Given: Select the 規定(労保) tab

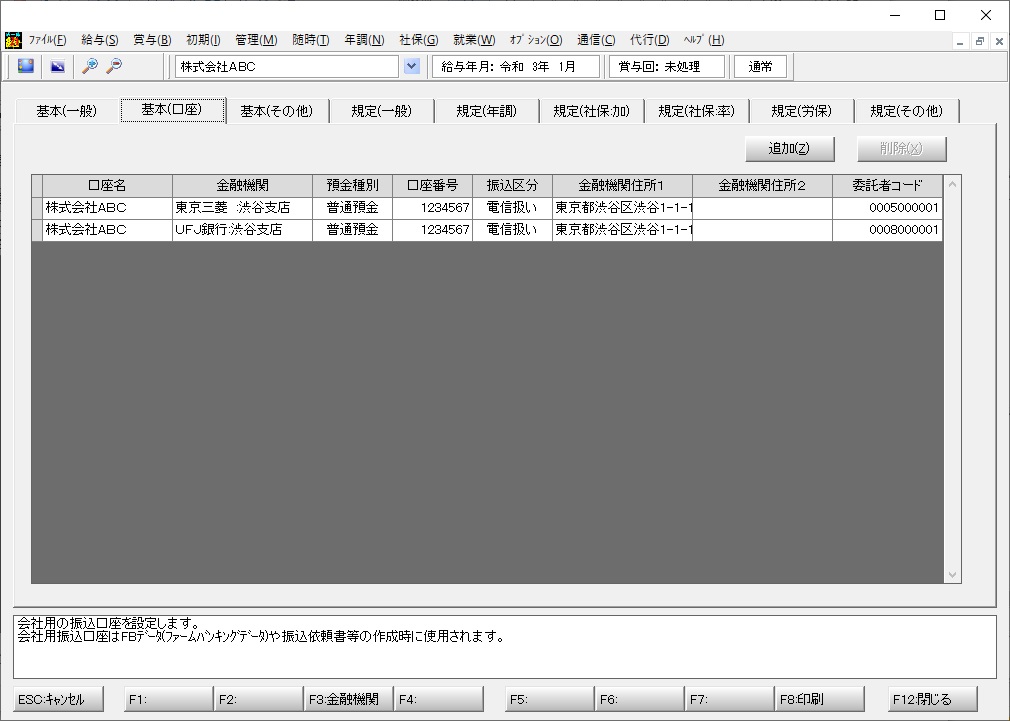Looking at the screenshot, I should click(x=801, y=111).
